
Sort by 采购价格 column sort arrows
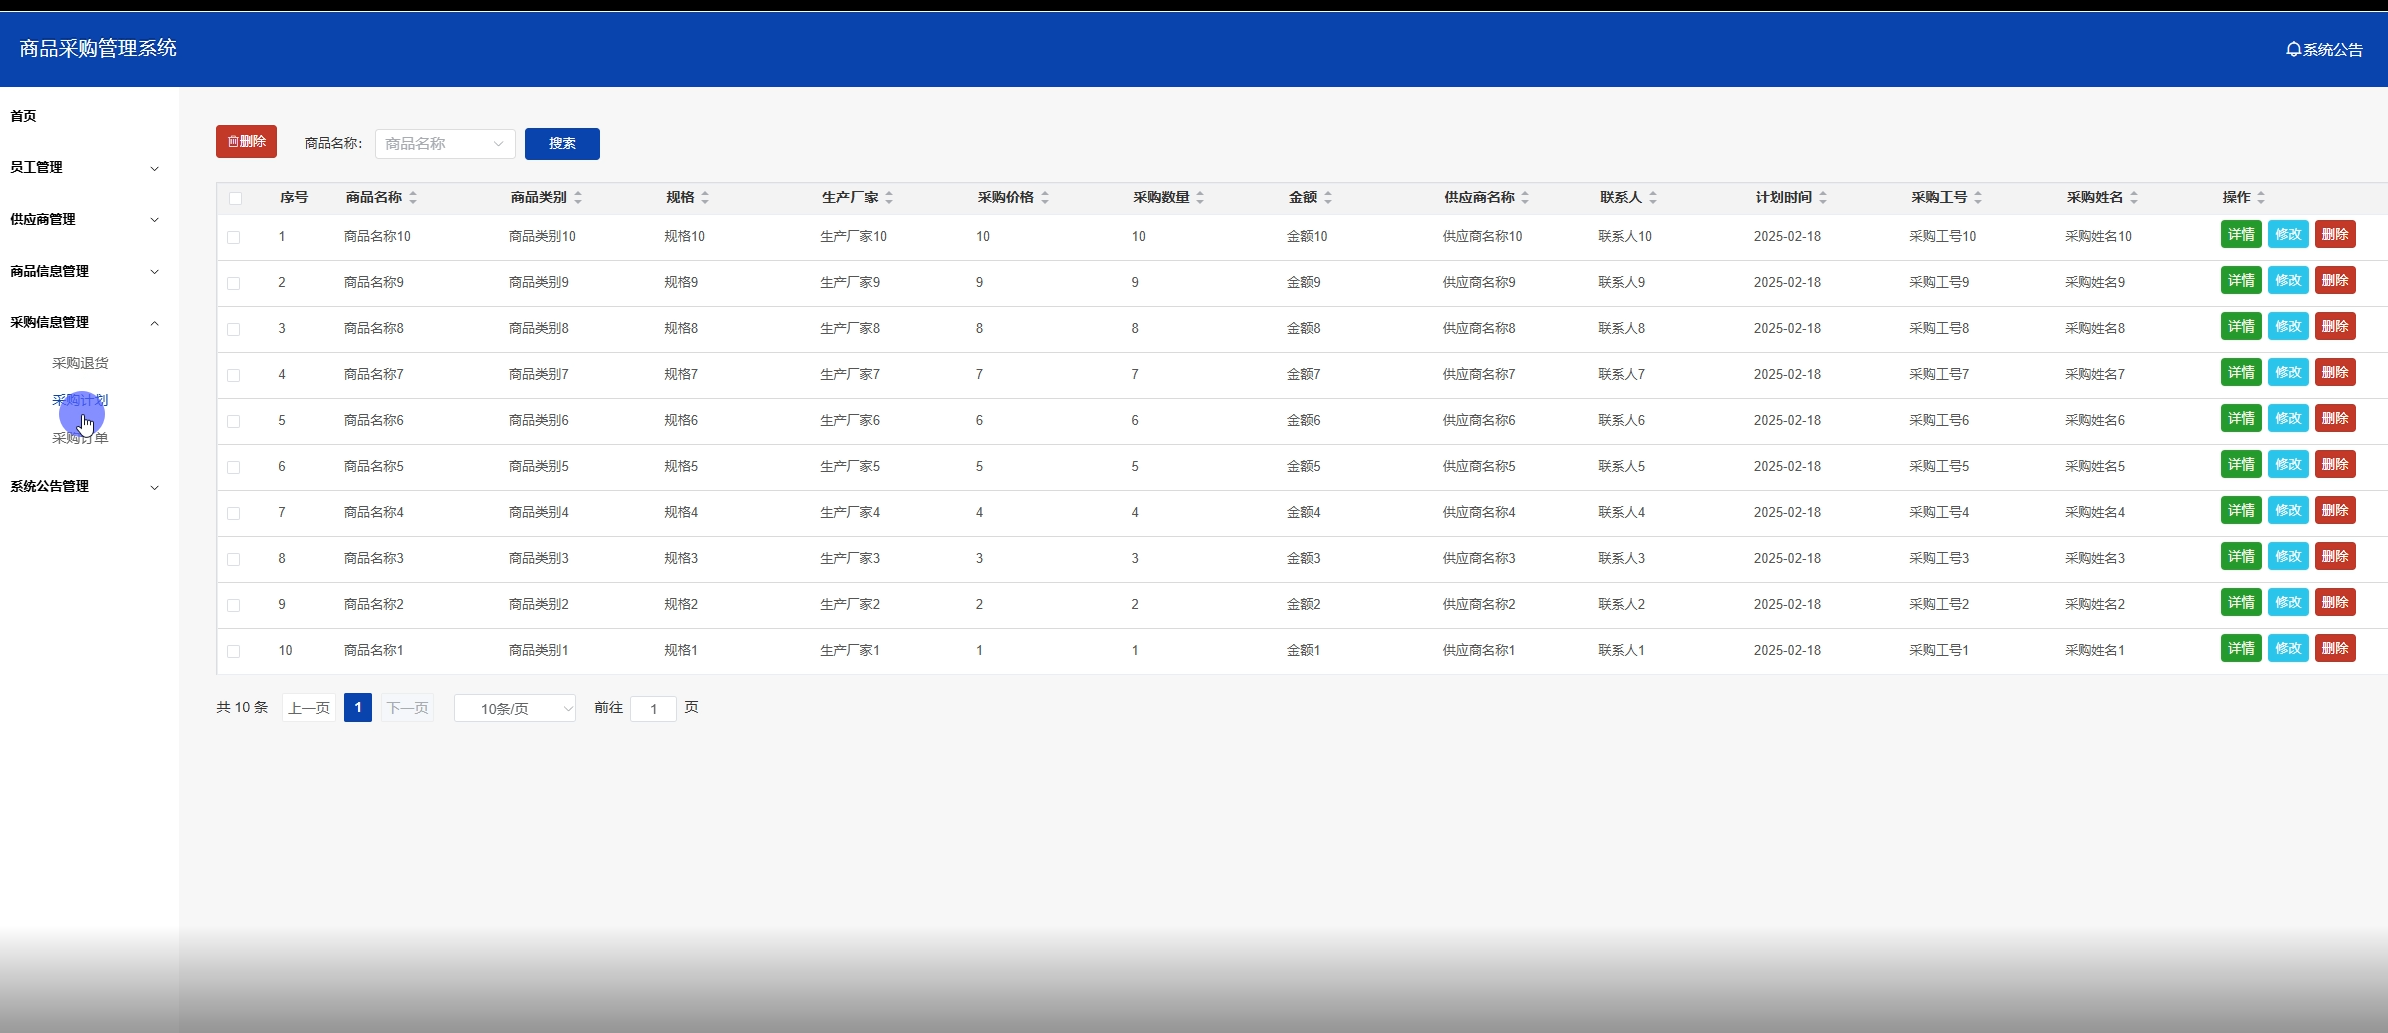point(1045,198)
